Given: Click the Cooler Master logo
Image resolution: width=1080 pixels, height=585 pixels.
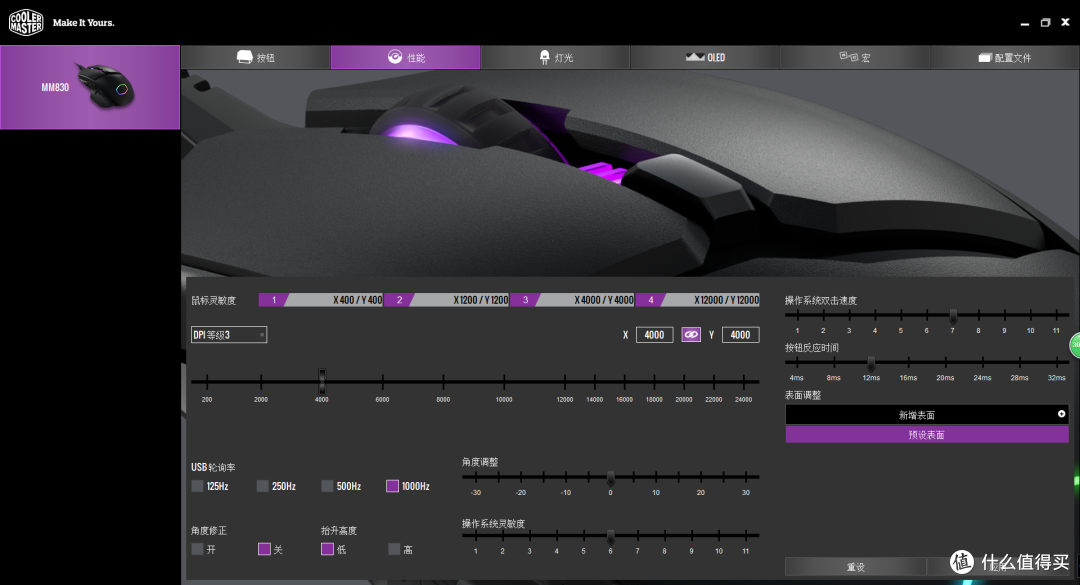Looking at the screenshot, I should (25, 22).
